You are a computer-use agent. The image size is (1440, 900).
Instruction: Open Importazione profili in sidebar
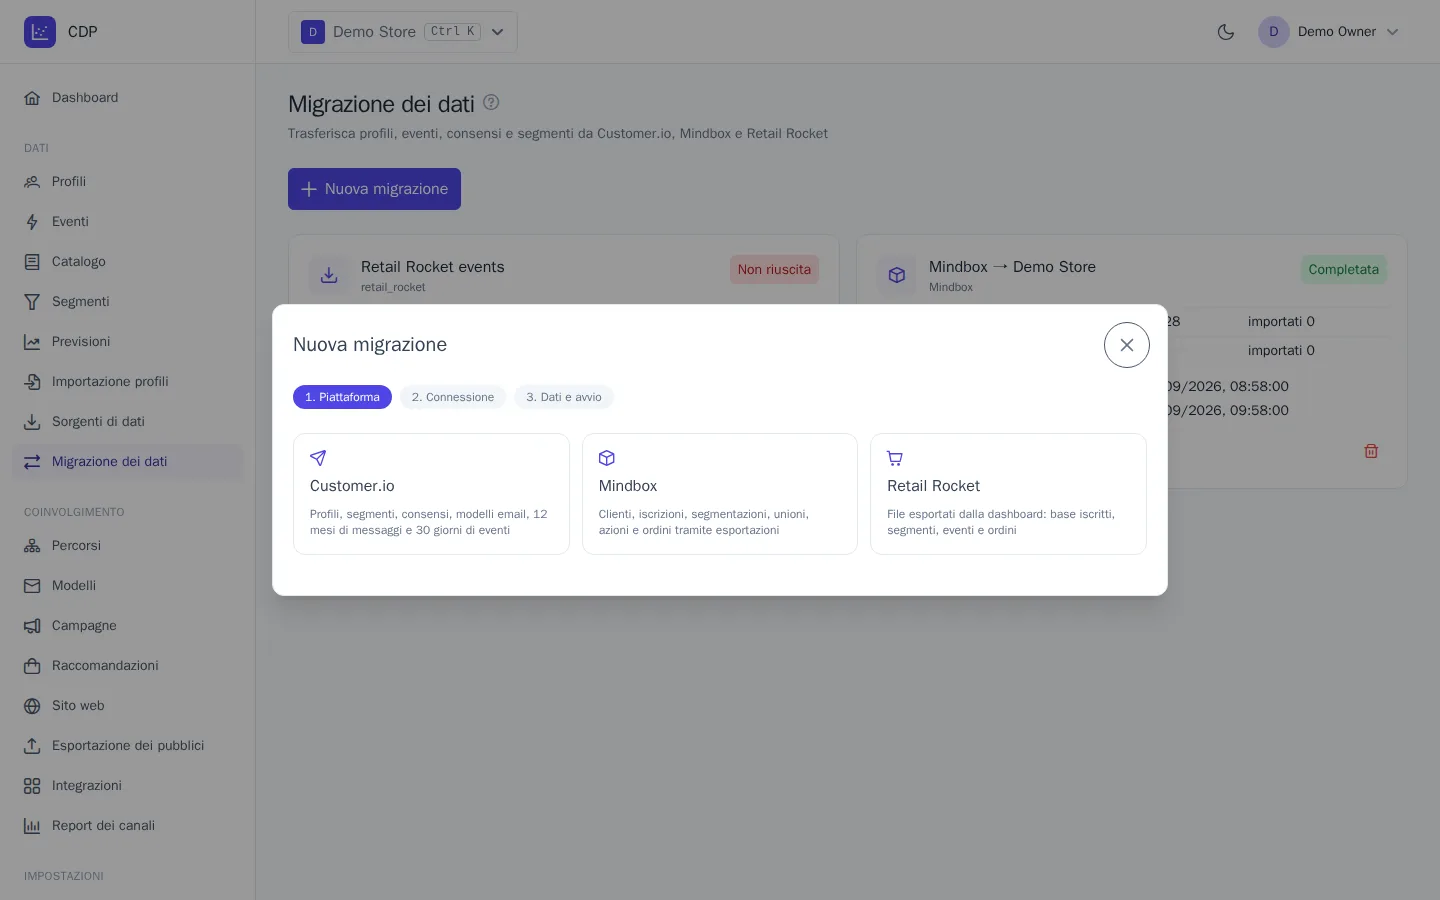[x=128, y=382]
